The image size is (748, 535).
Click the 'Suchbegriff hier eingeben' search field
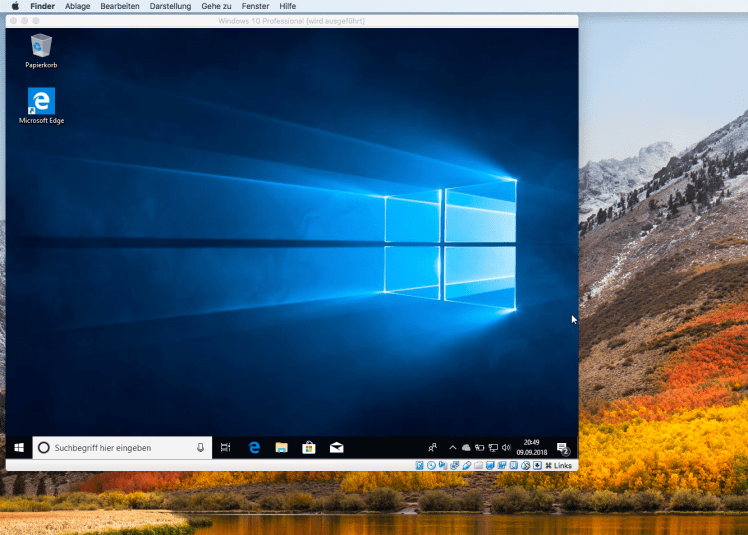(122, 448)
